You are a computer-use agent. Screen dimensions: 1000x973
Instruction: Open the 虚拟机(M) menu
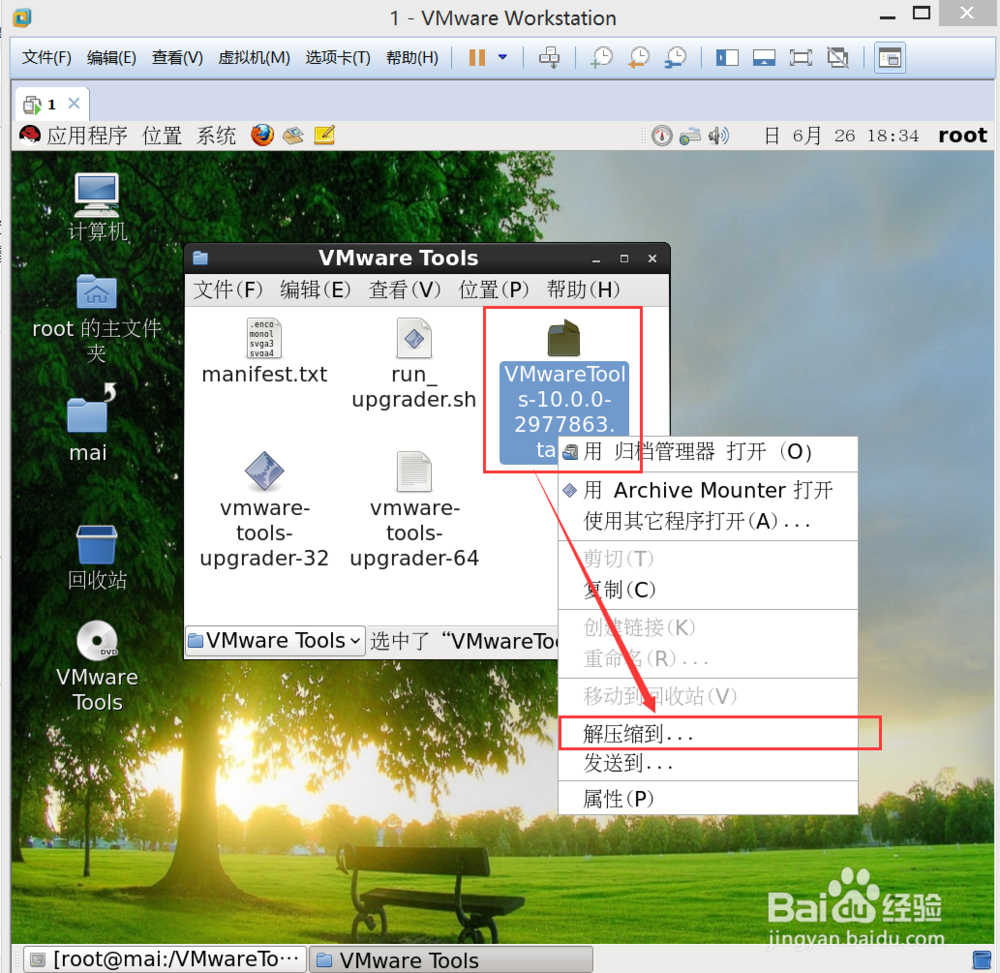pos(253,57)
